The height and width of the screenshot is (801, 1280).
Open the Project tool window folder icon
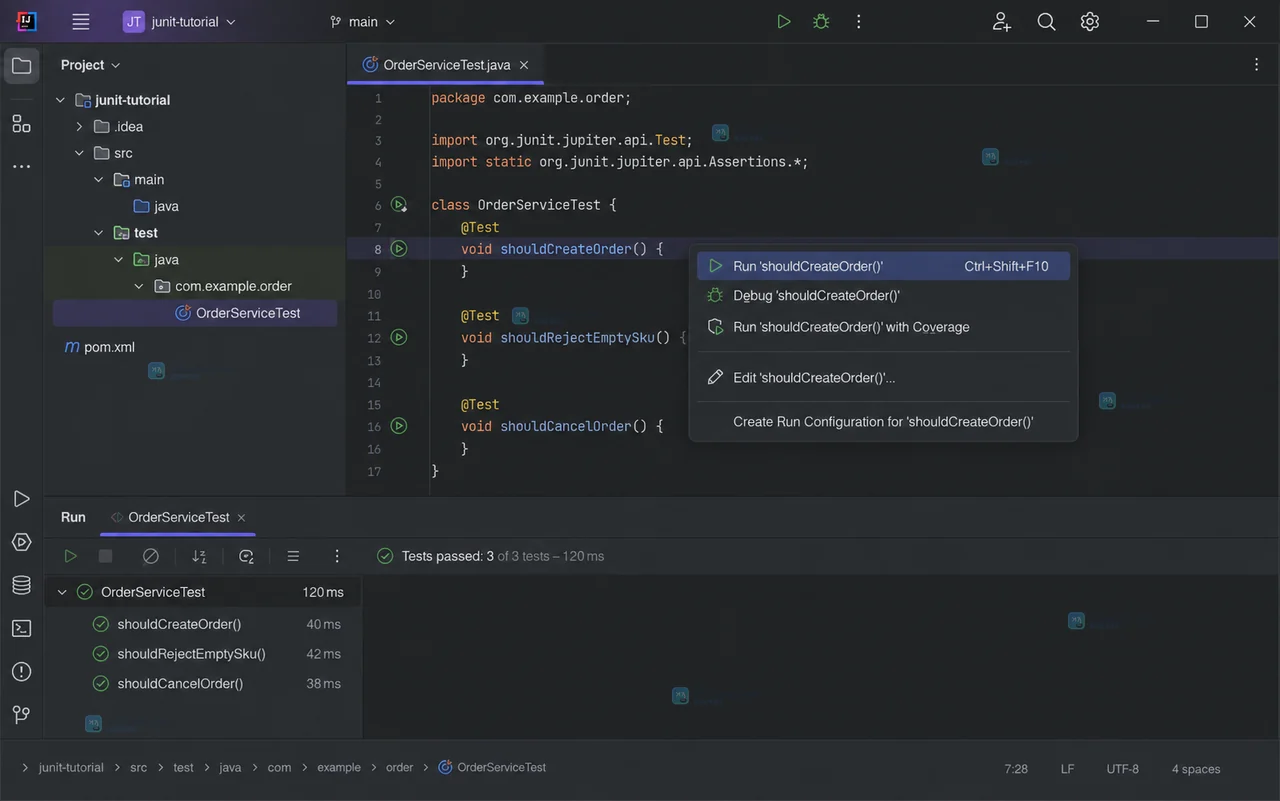[21, 67]
